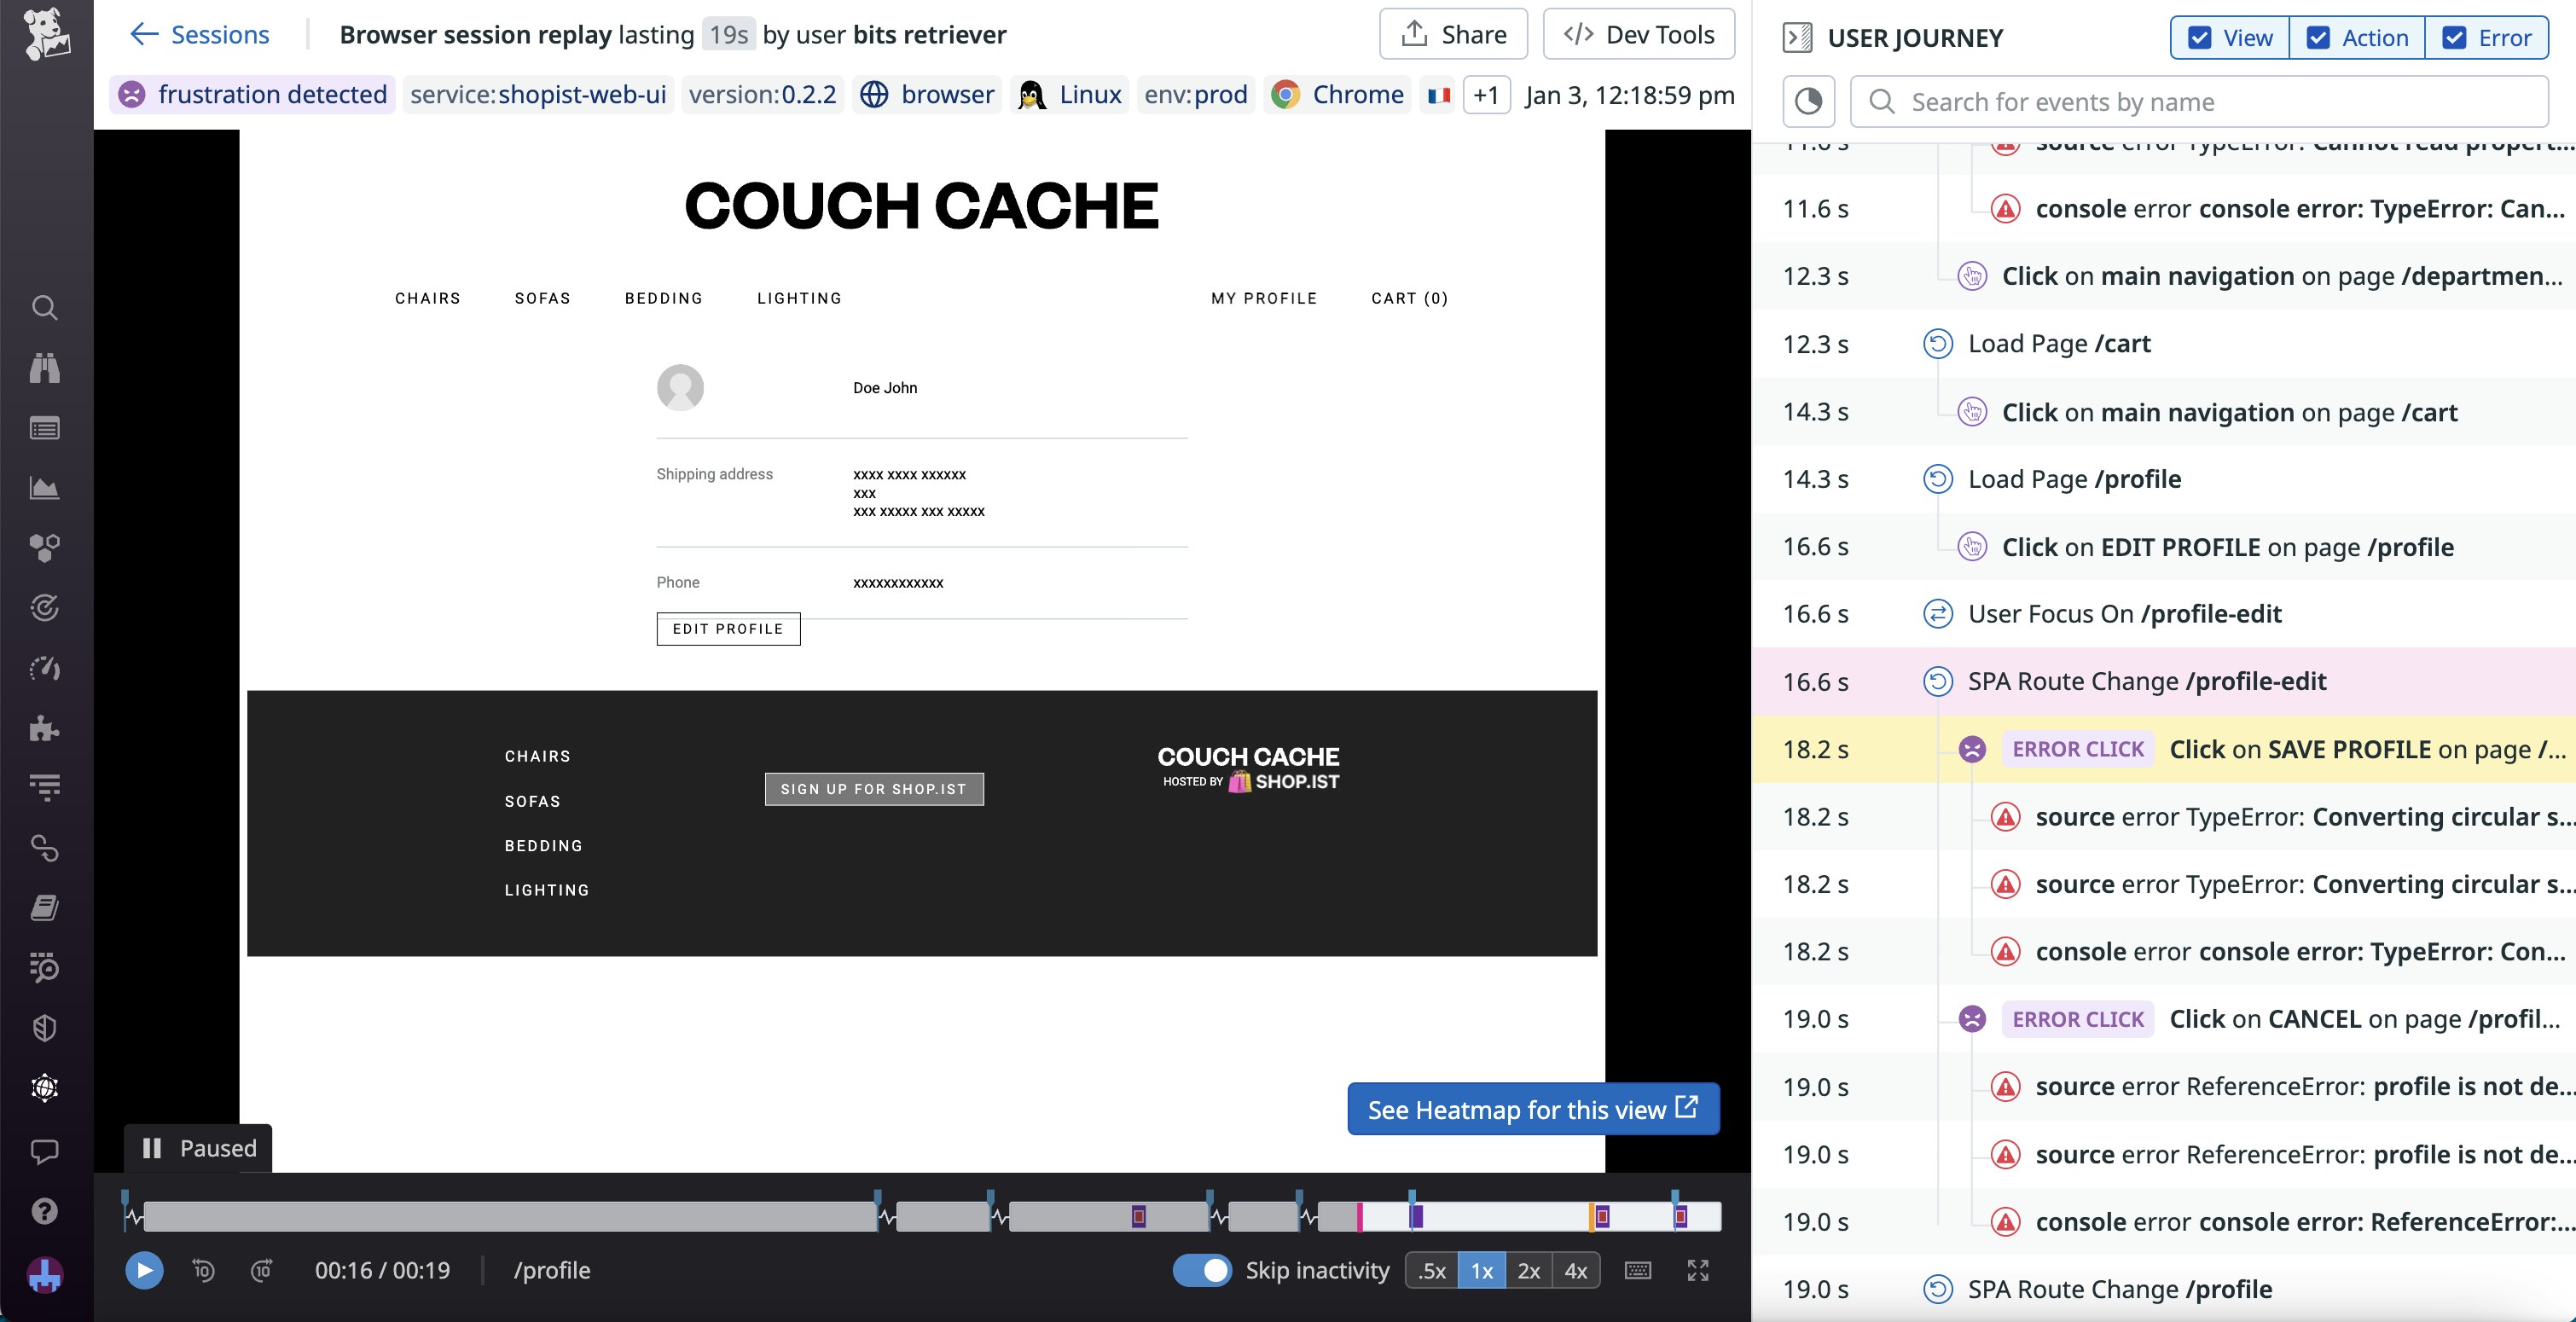Expand the +1 badge to see more tags

pos(1484,95)
